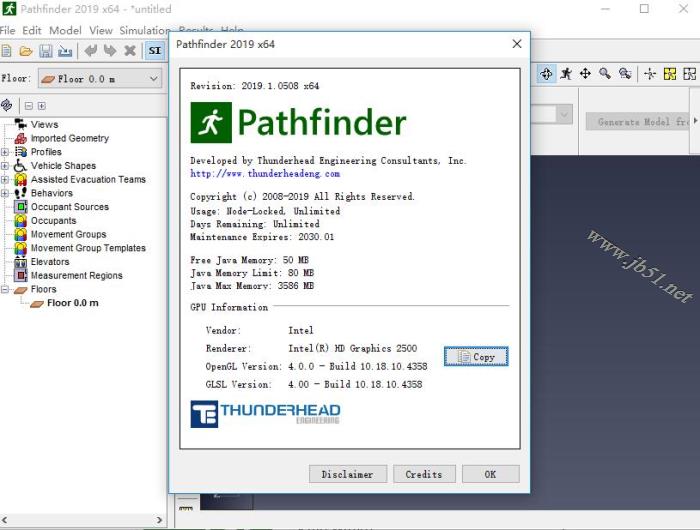Select the zoom box tool
This screenshot has height=530, width=700.
(x=625, y=74)
